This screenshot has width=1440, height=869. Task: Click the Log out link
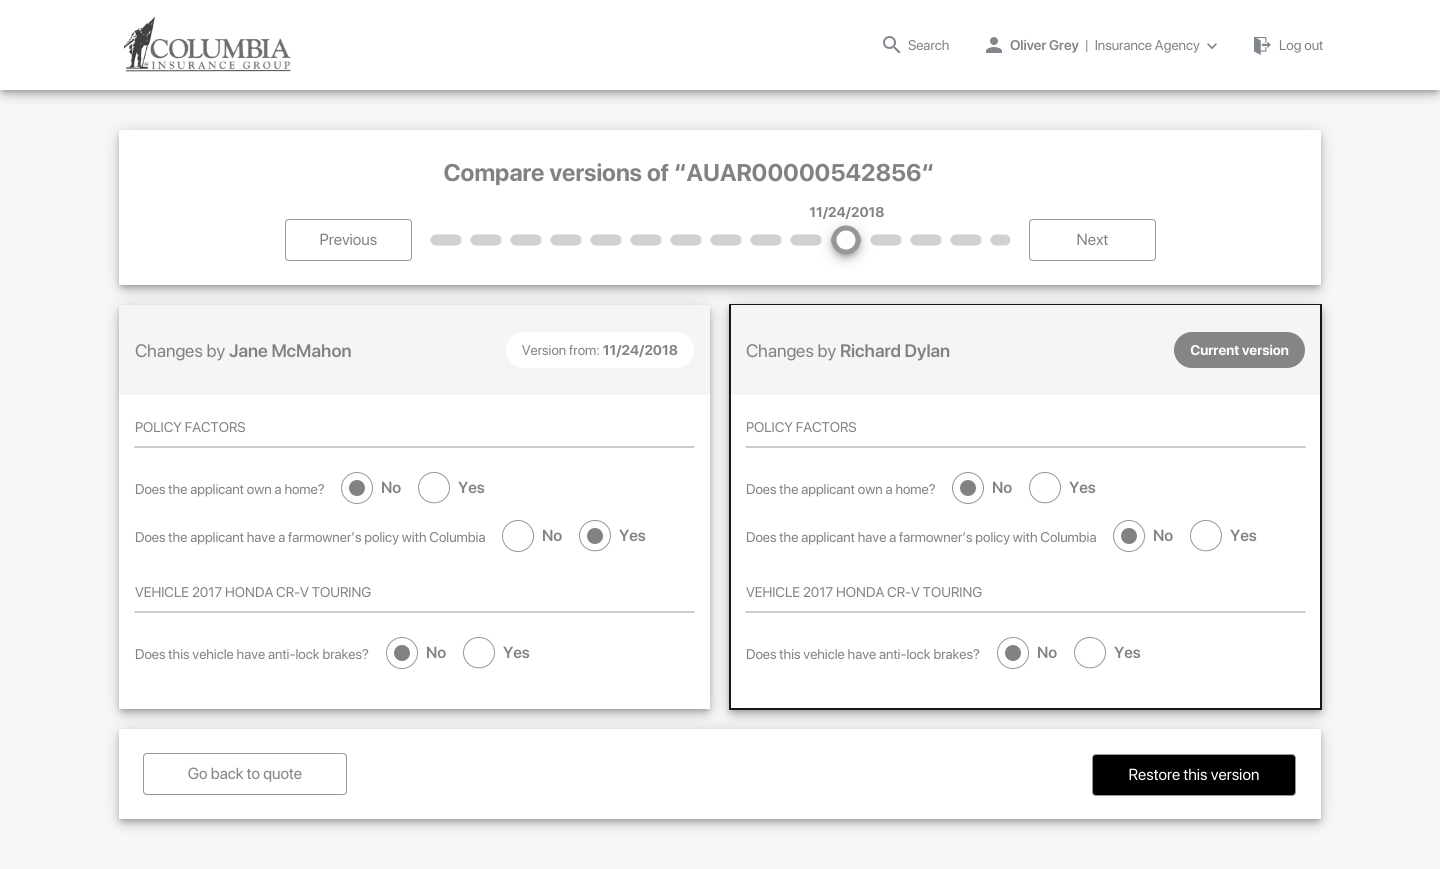click(1300, 45)
